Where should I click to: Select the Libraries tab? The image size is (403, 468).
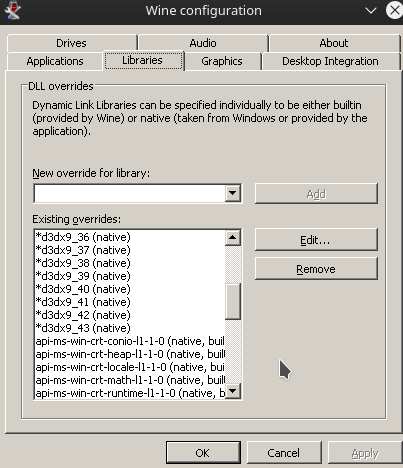[x=143, y=60]
